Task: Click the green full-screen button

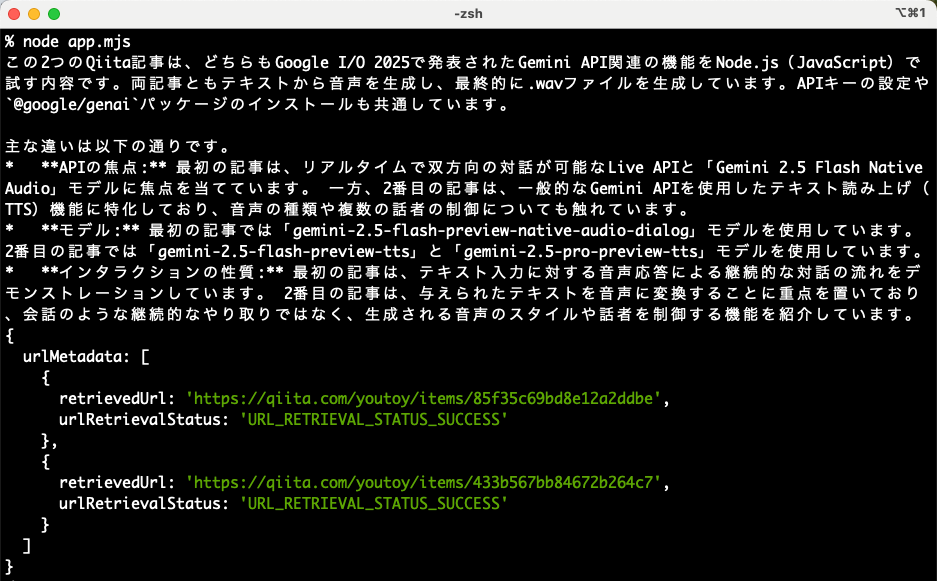Action: (x=55, y=14)
